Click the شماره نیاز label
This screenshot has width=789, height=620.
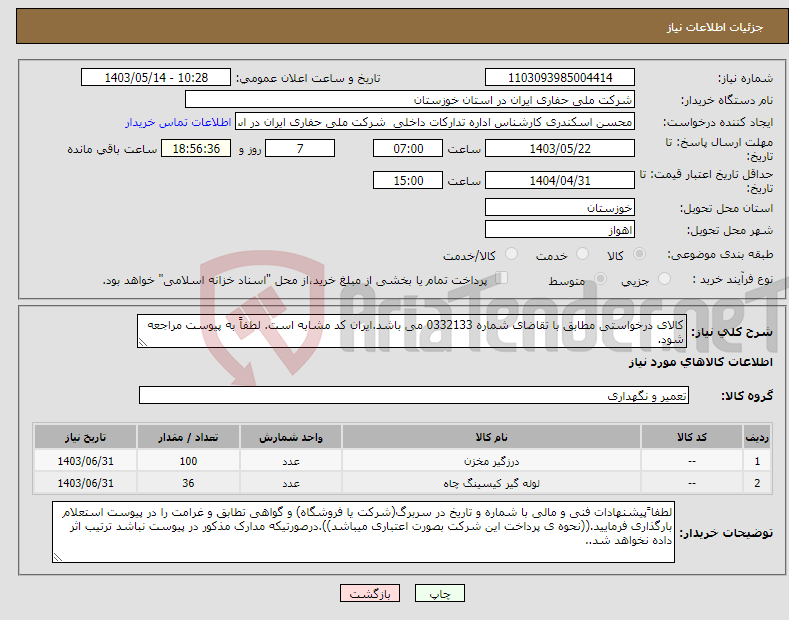pyautogui.click(x=745, y=78)
